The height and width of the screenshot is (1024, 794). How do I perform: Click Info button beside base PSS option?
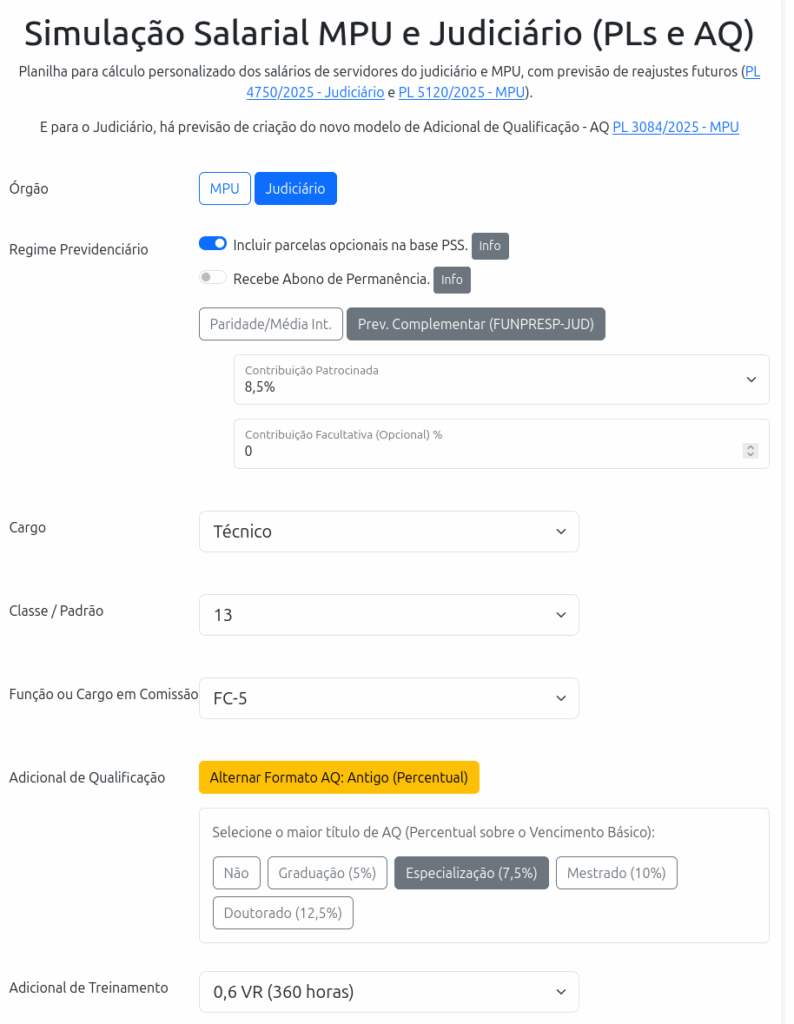point(490,246)
